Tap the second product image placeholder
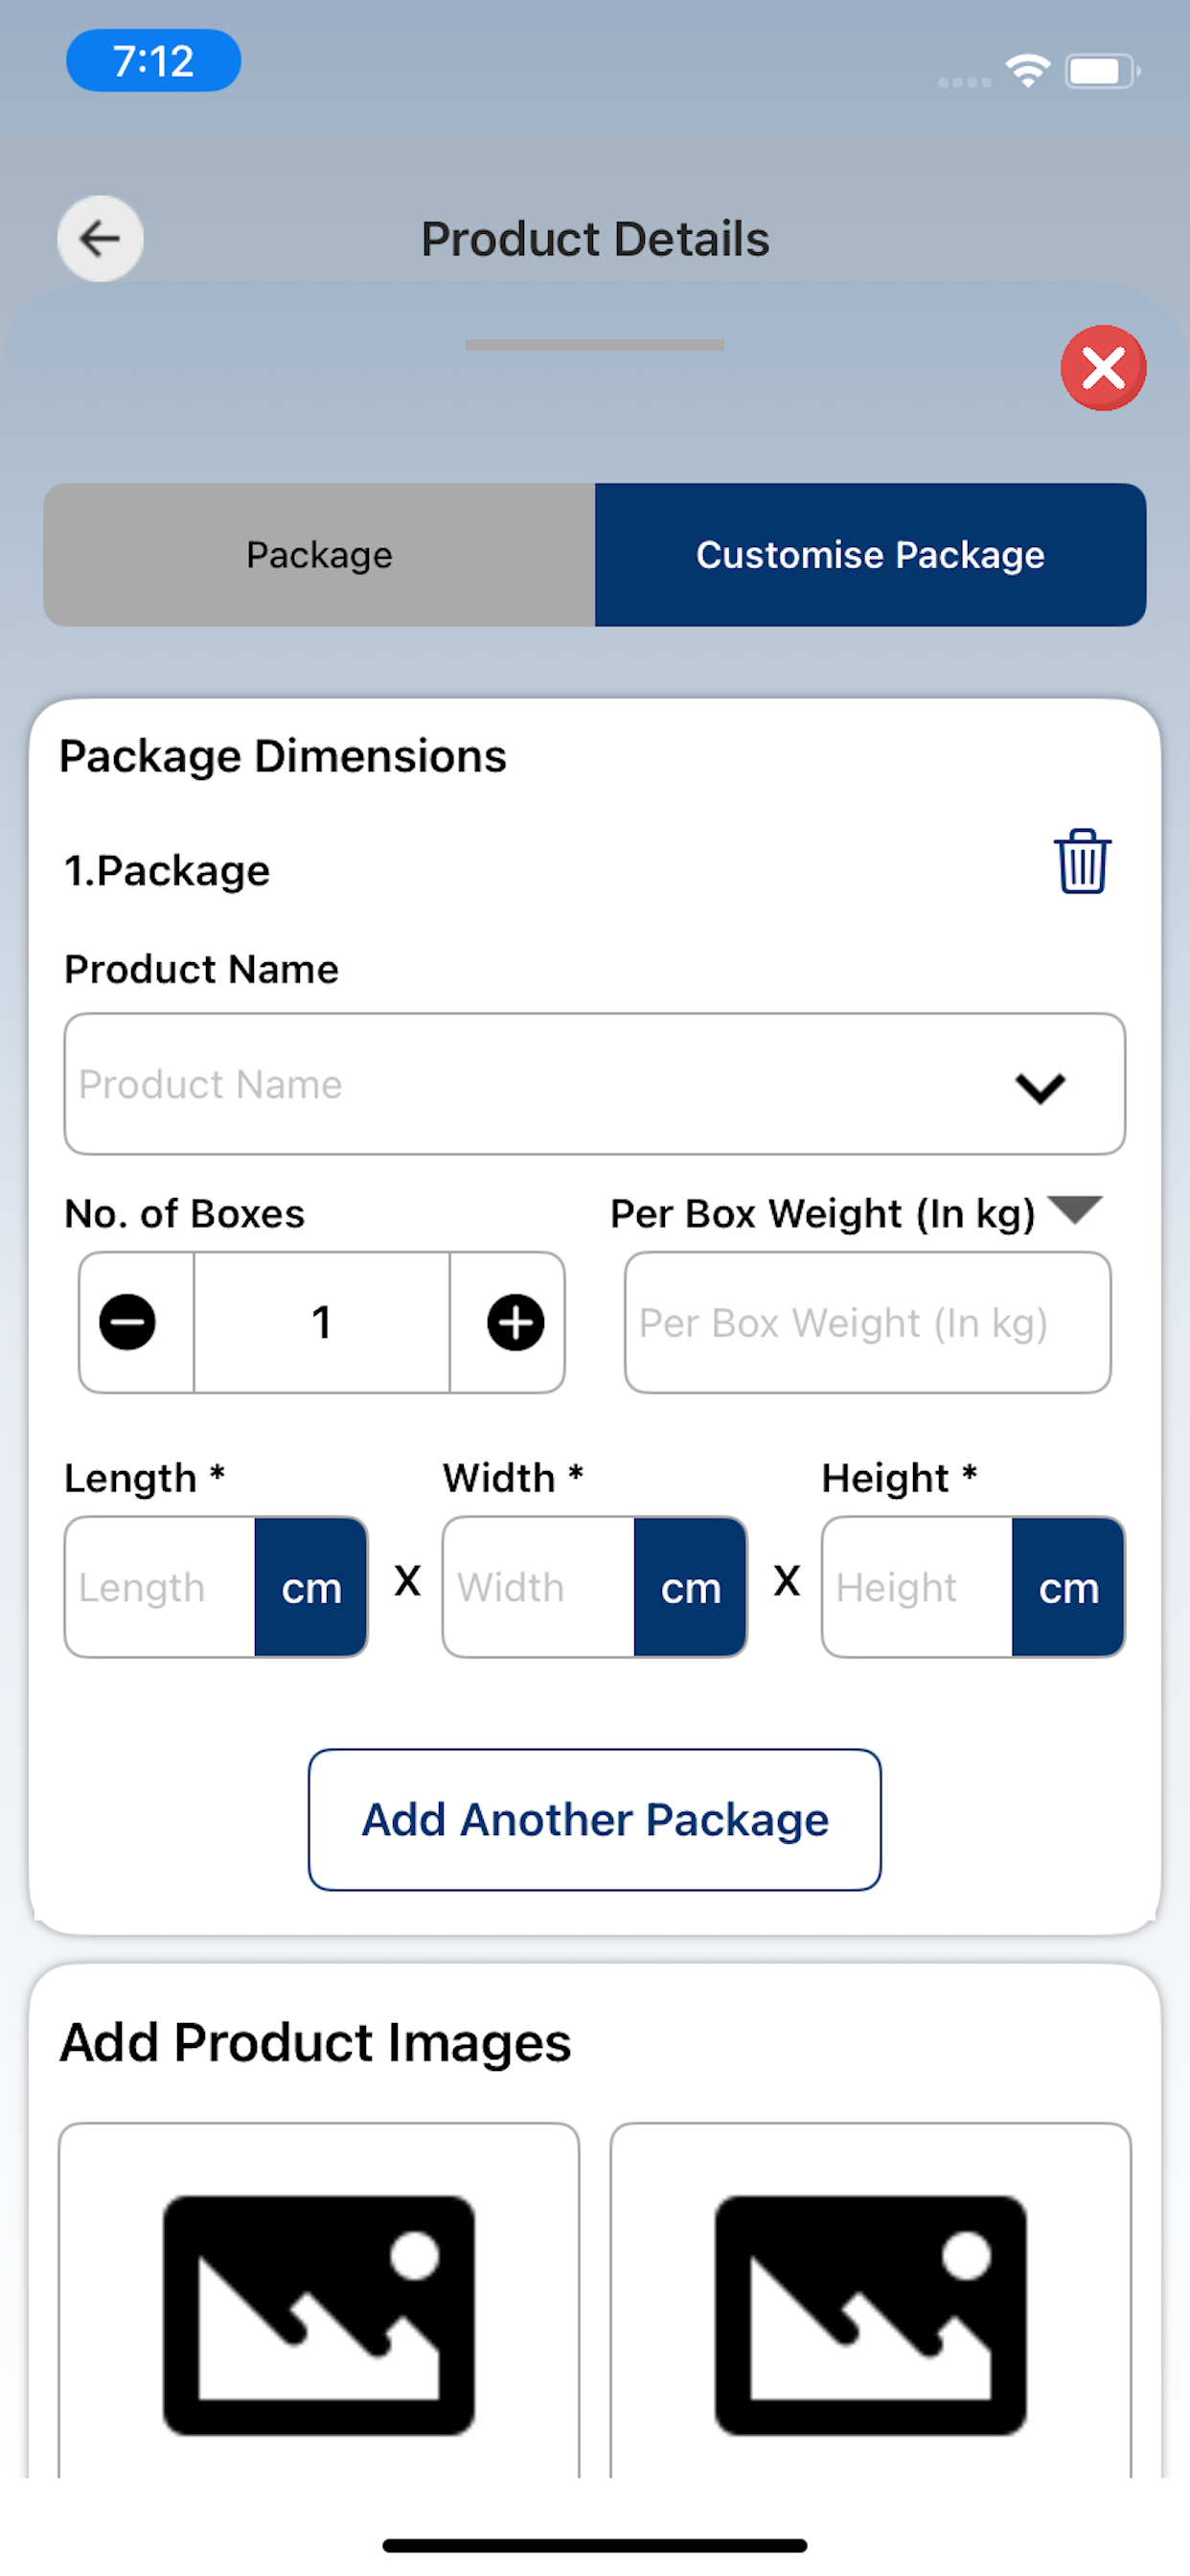The height and width of the screenshot is (2576, 1190). 870,2300
